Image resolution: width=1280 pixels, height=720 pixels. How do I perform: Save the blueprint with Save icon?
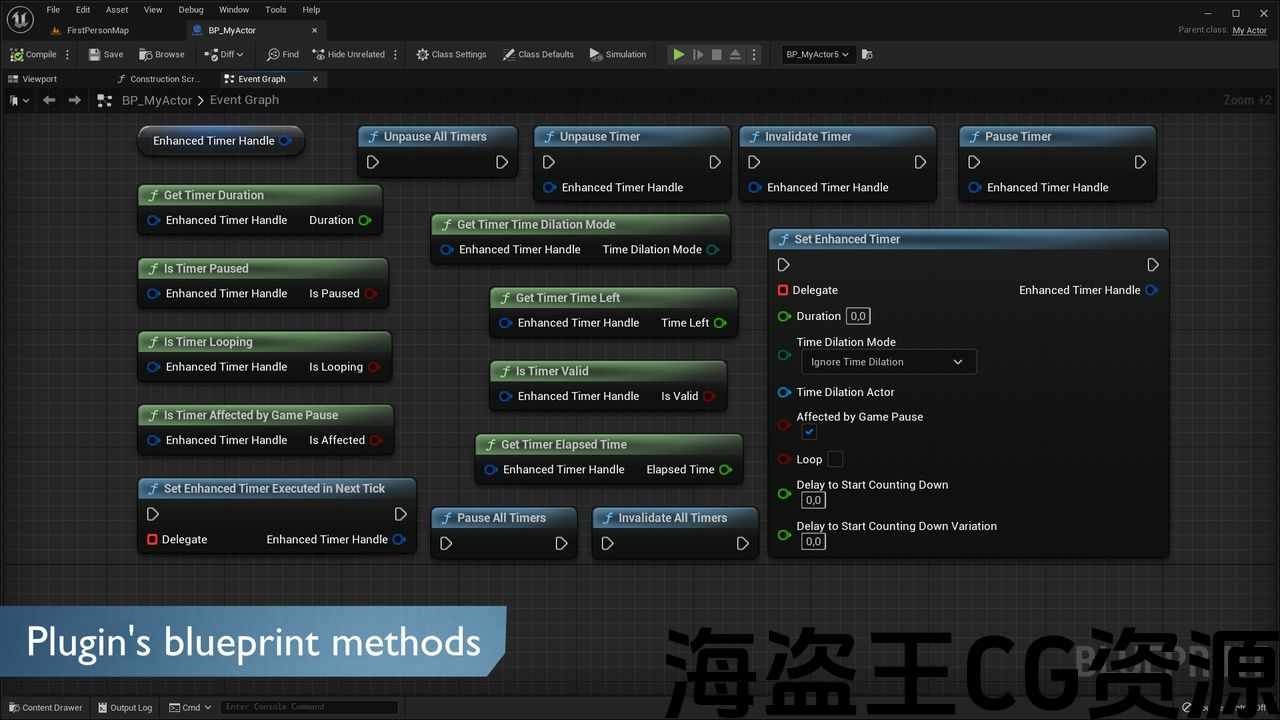coord(106,55)
